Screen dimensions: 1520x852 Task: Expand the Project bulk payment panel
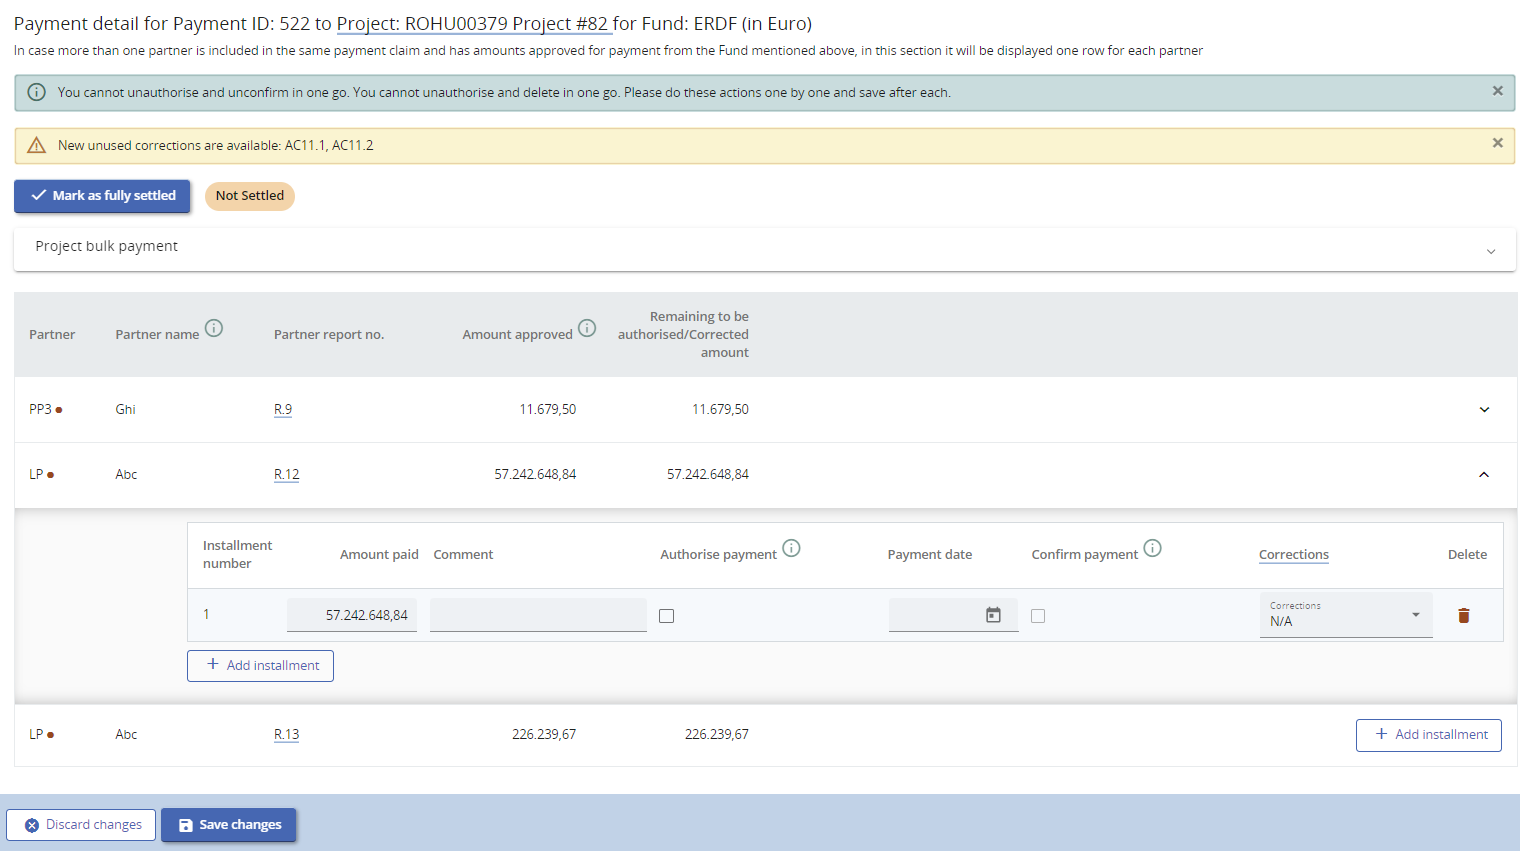(1490, 251)
